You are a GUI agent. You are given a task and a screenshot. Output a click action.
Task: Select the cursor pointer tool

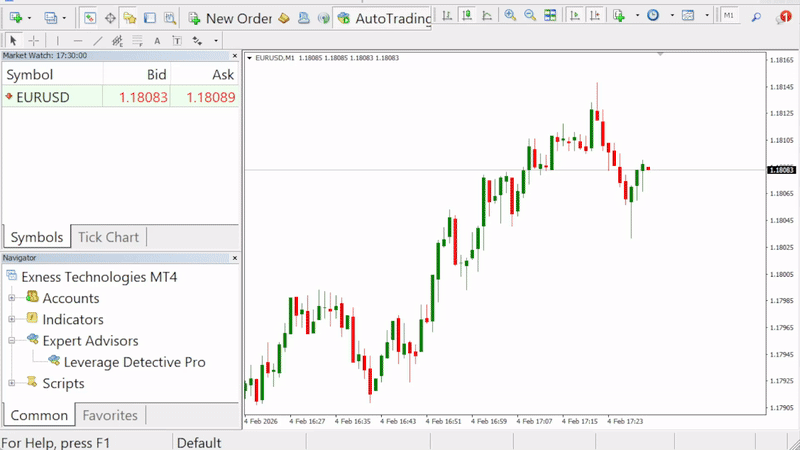13,40
